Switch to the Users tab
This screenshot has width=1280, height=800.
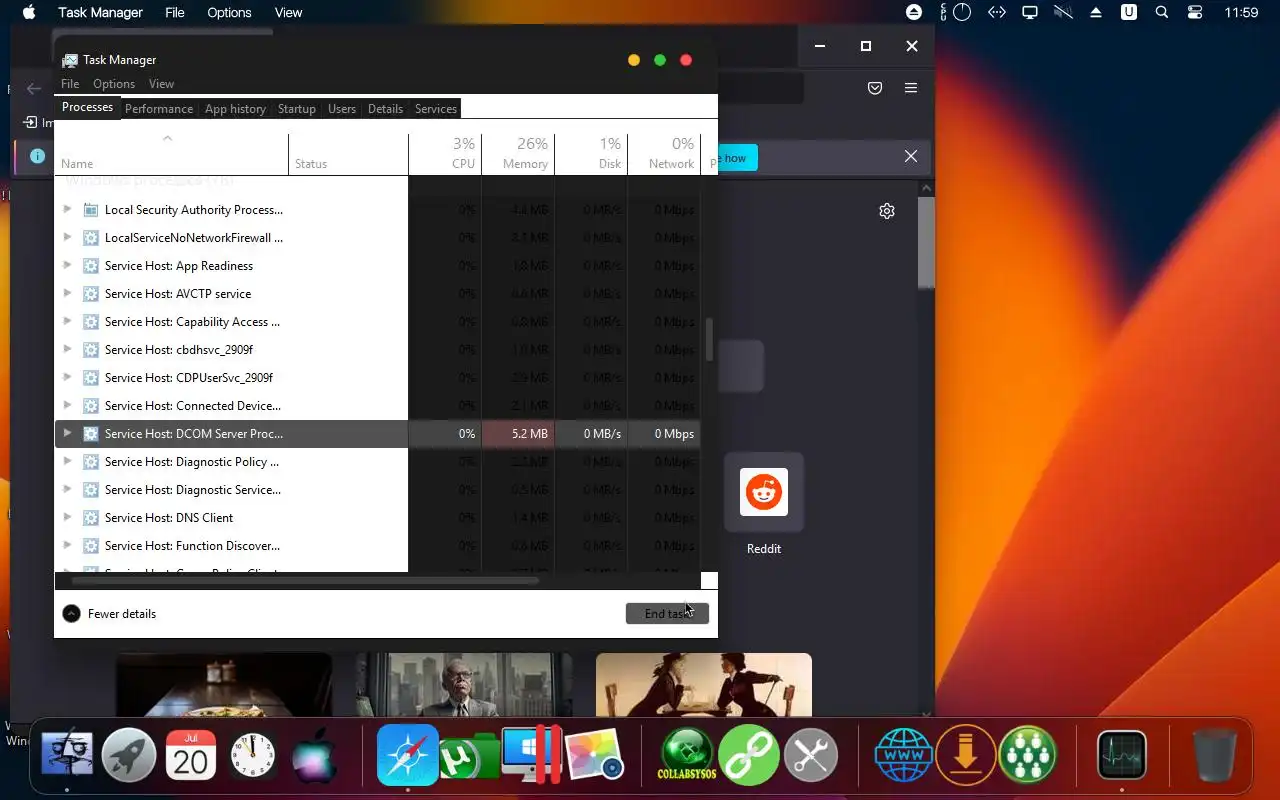pyautogui.click(x=342, y=109)
